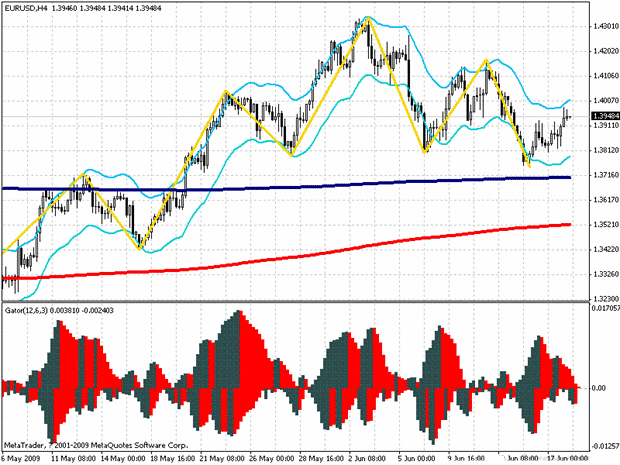620x465 pixels.
Task: Click the 18 May 16:00 time label
Action: (173, 459)
